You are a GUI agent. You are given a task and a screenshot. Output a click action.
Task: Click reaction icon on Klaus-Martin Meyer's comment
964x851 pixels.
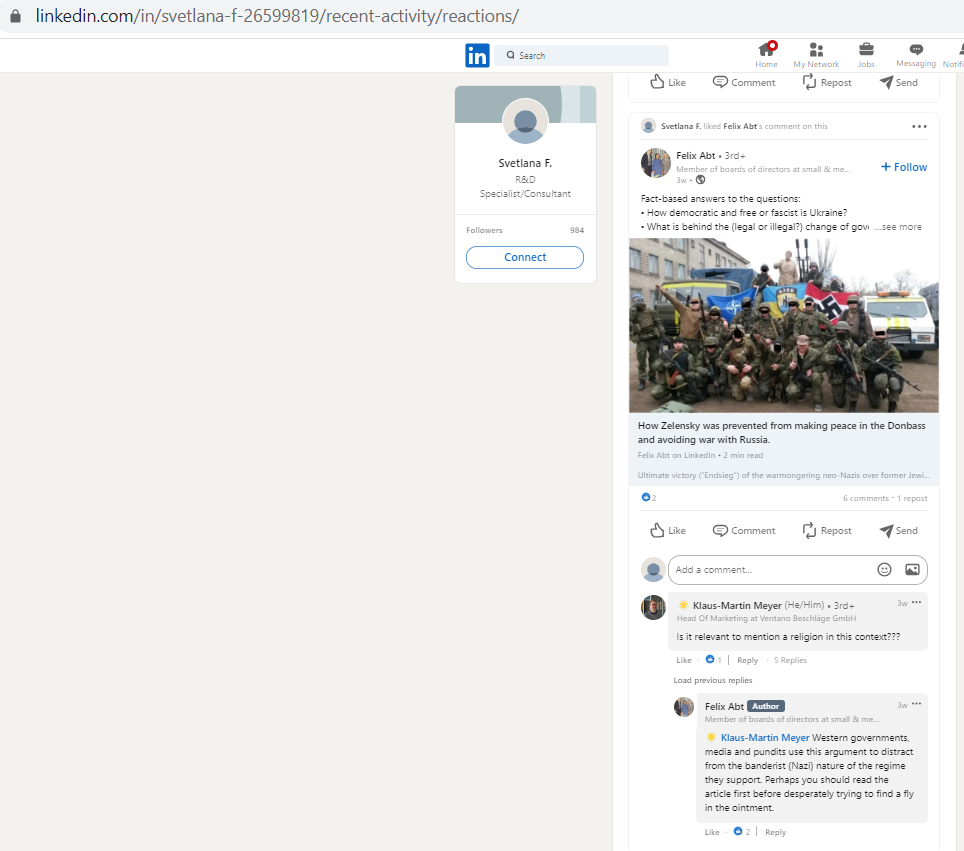[710, 659]
